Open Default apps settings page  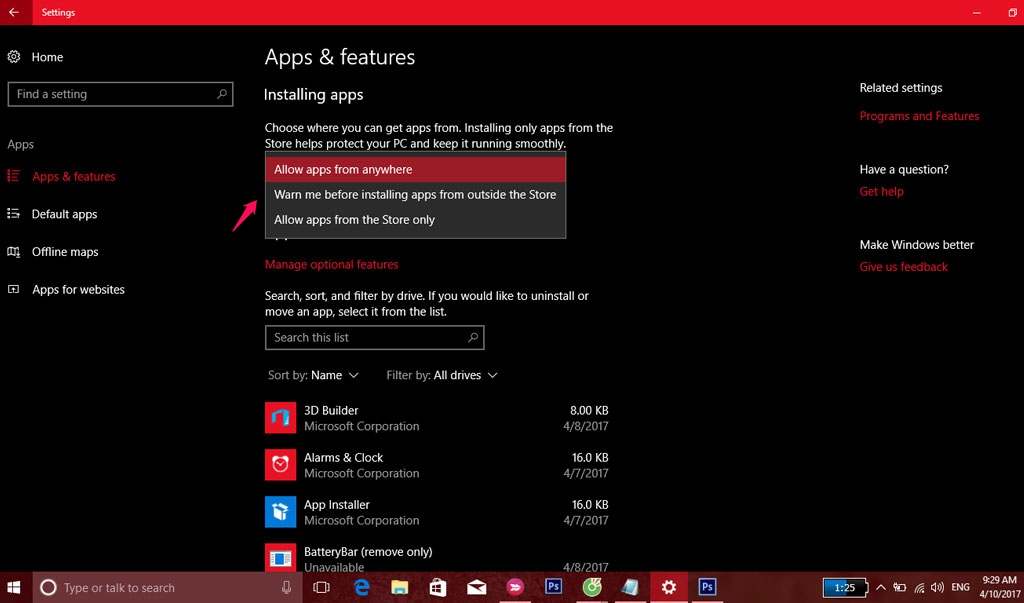coord(64,214)
